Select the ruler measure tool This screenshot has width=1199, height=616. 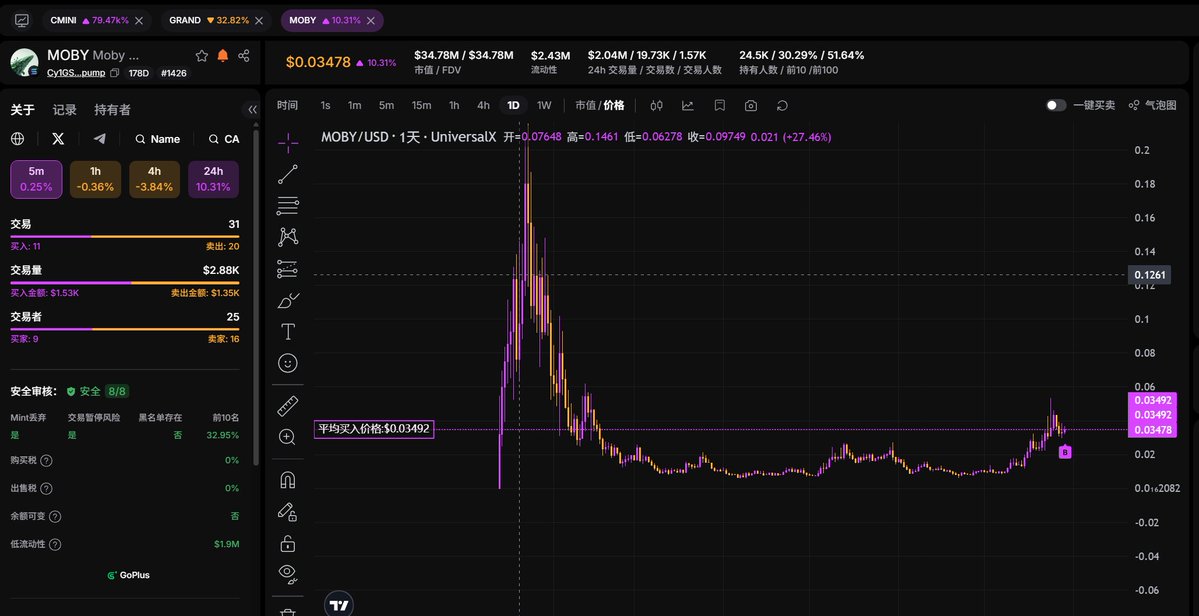pyautogui.click(x=288, y=406)
